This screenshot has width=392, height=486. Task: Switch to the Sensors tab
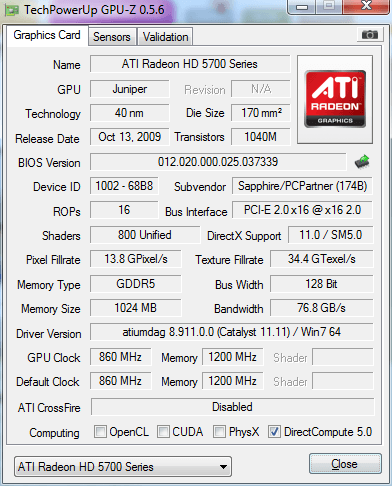(x=112, y=37)
